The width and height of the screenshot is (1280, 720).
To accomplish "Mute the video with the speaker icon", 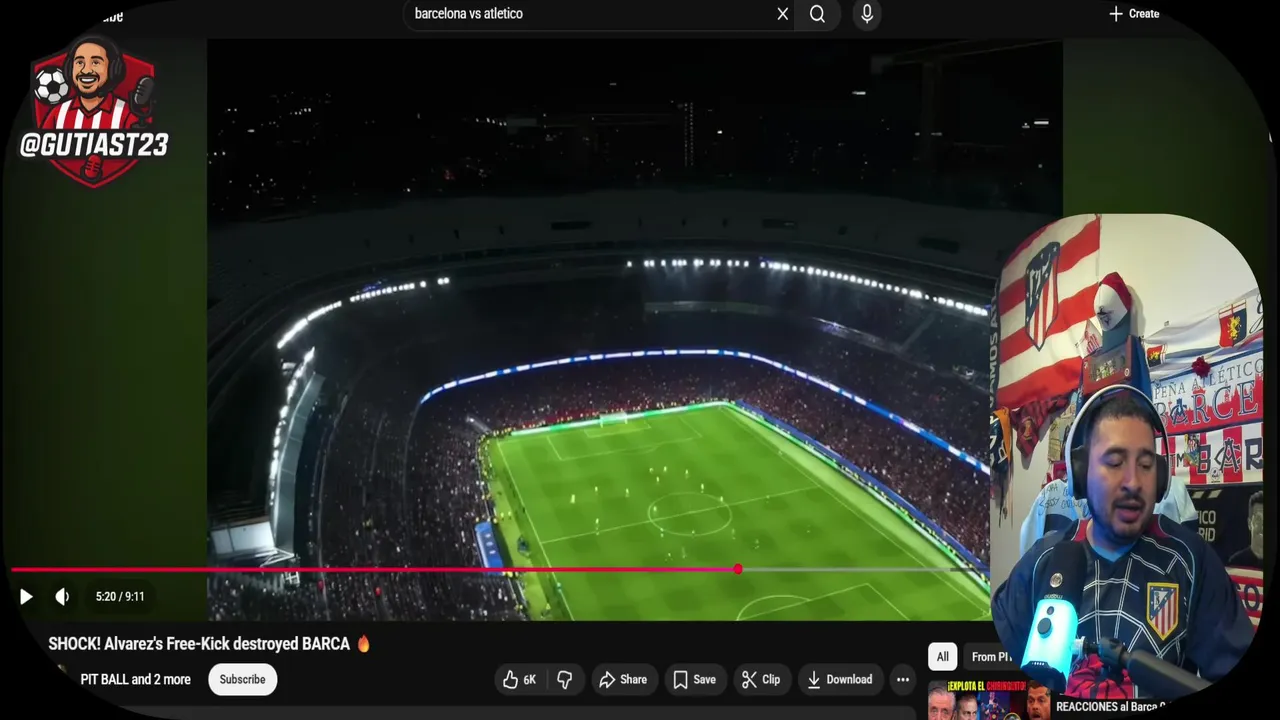I will point(62,597).
